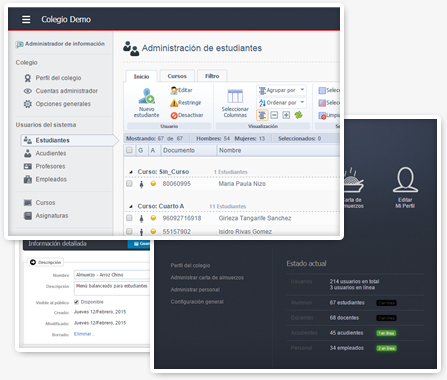Viewport: 447px width, 380px height.
Task: Open Perfil del colegio link in dark window
Action: 190,266
